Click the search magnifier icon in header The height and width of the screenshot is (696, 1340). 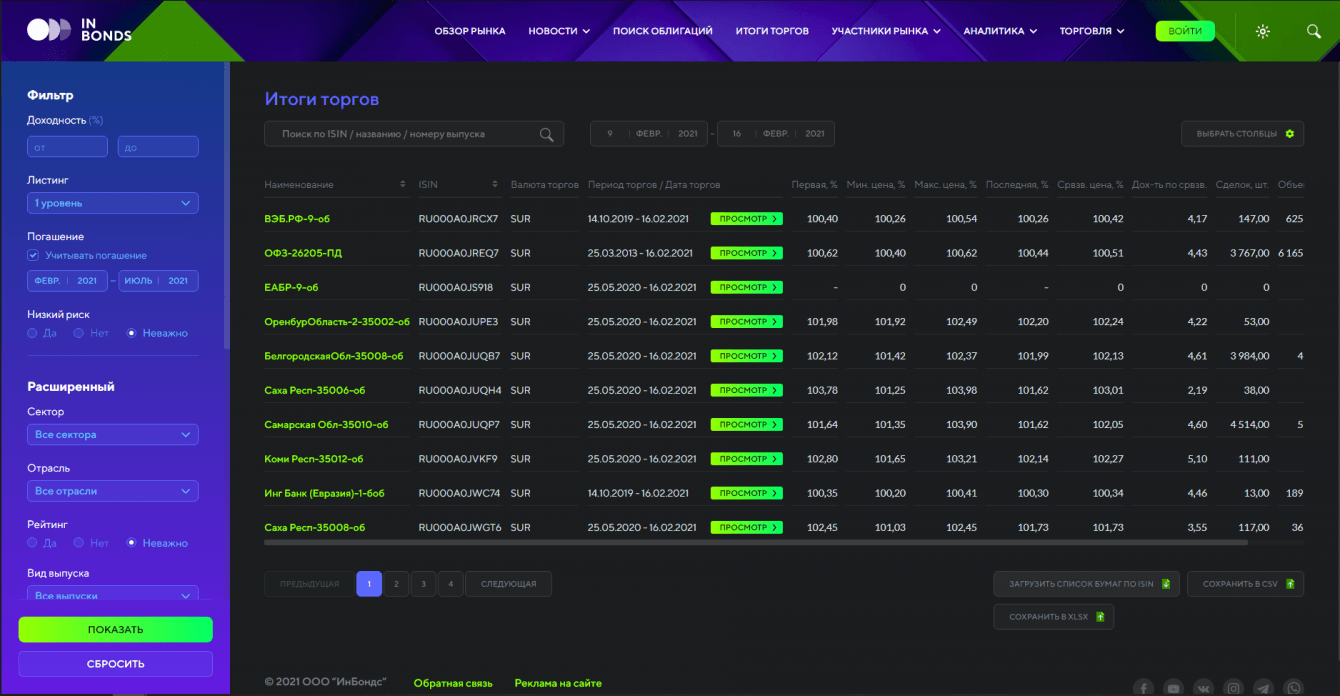tap(1314, 31)
